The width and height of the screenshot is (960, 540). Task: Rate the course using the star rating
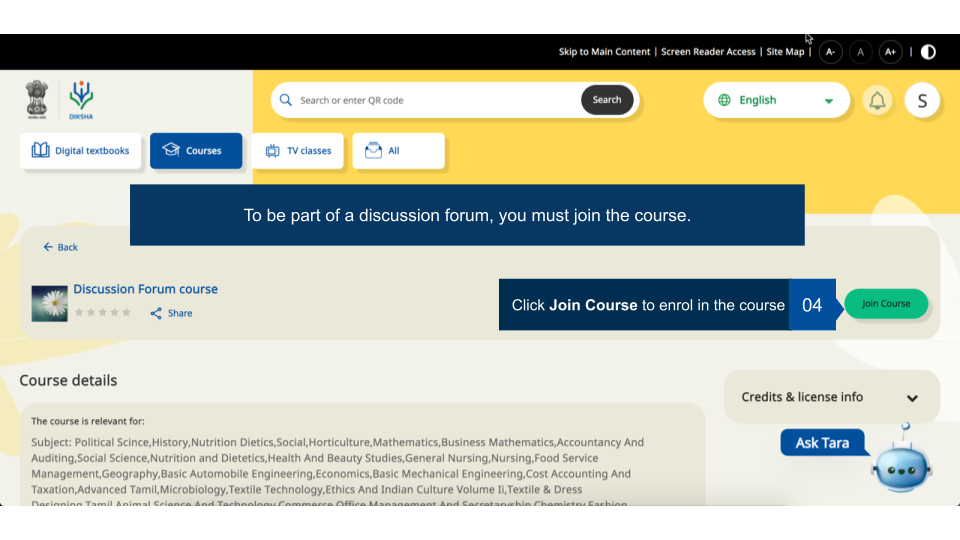pyautogui.click(x=103, y=313)
